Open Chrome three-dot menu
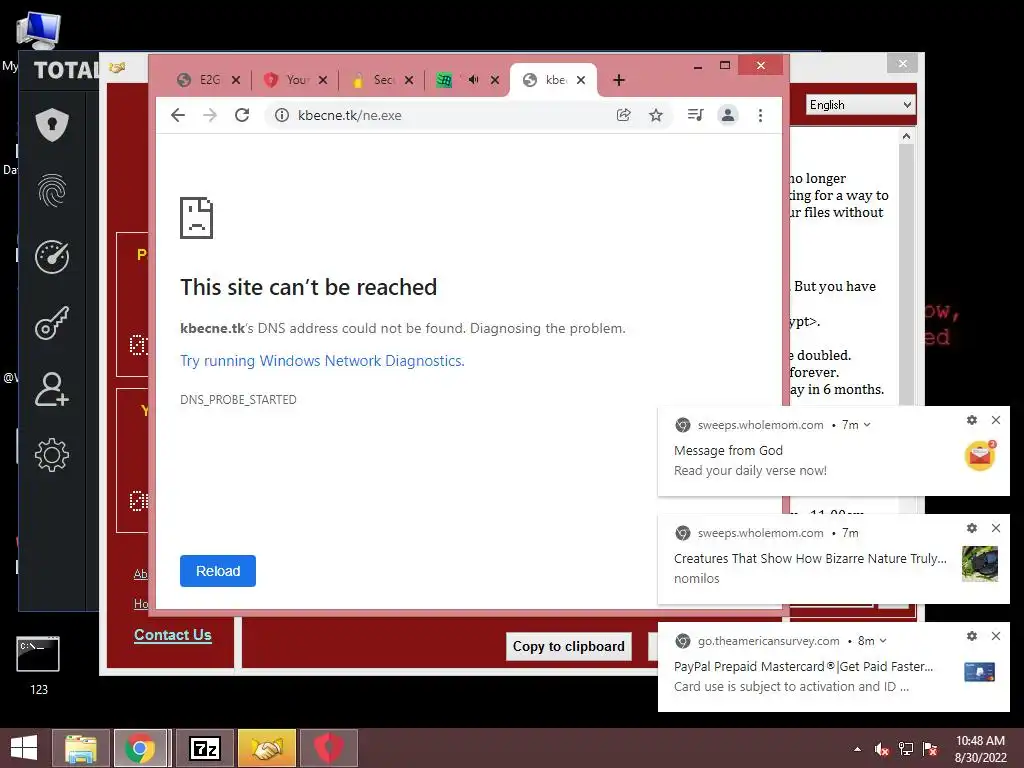This screenshot has height=768, width=1024. pyautogui.click(x=760, y=116)
